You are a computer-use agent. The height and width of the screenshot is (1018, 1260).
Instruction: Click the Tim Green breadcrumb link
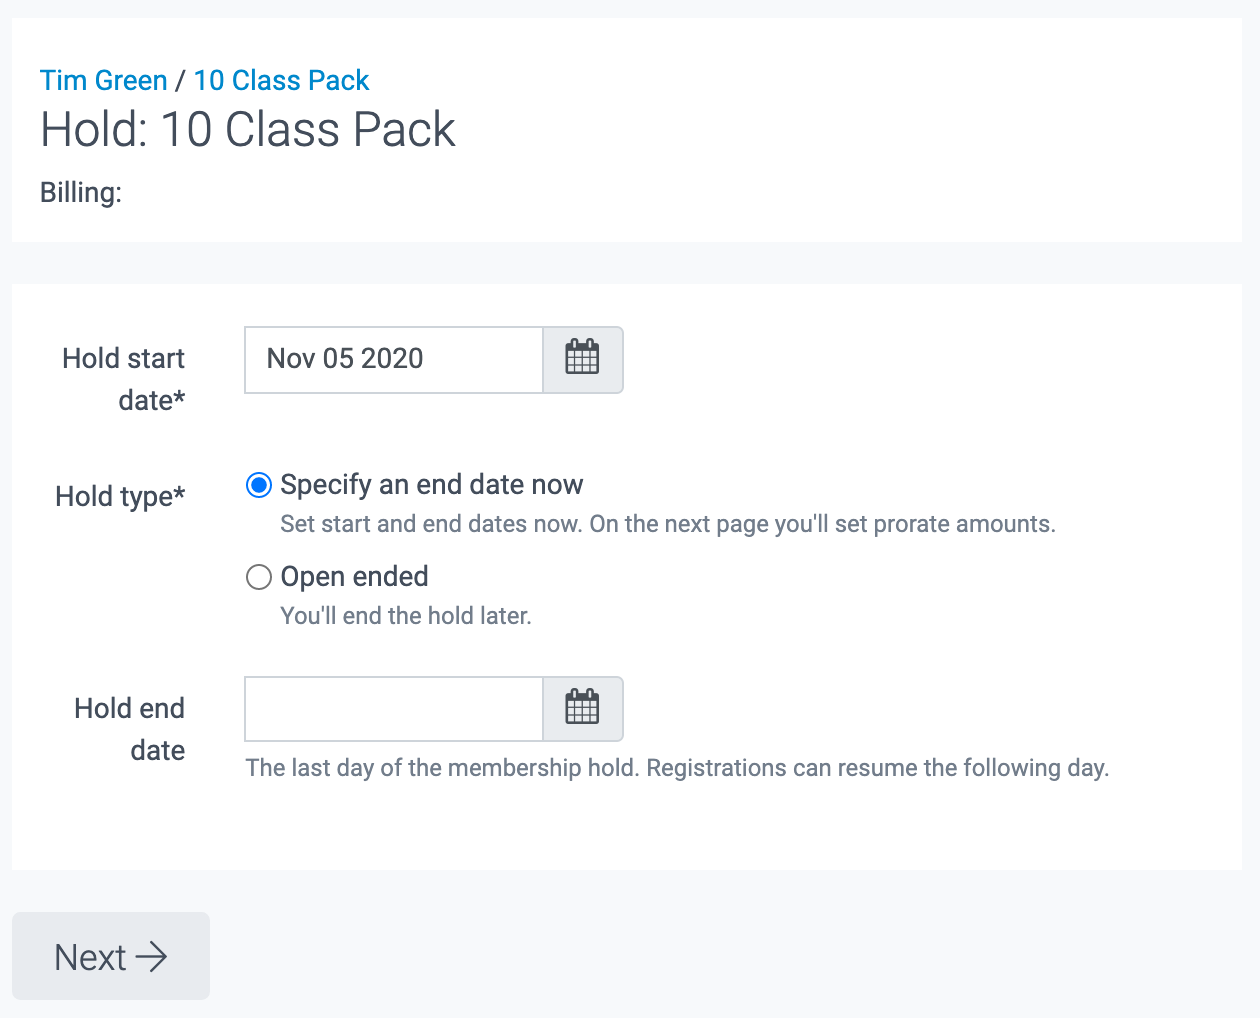click(103, 80)
